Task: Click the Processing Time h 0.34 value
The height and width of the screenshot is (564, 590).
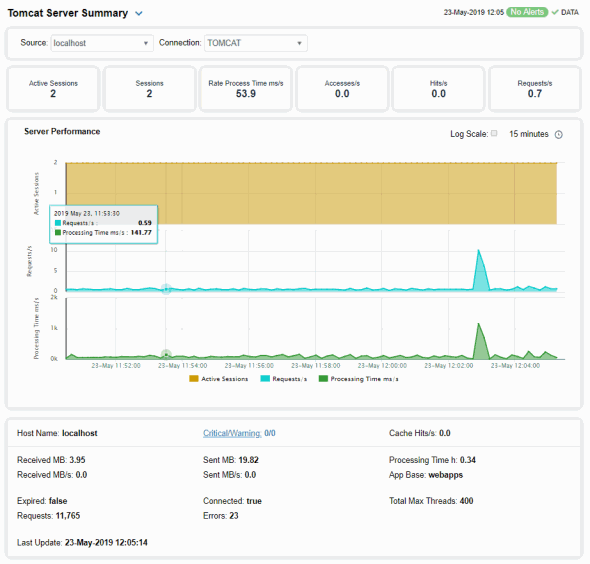Action: (x=468, y=460)
